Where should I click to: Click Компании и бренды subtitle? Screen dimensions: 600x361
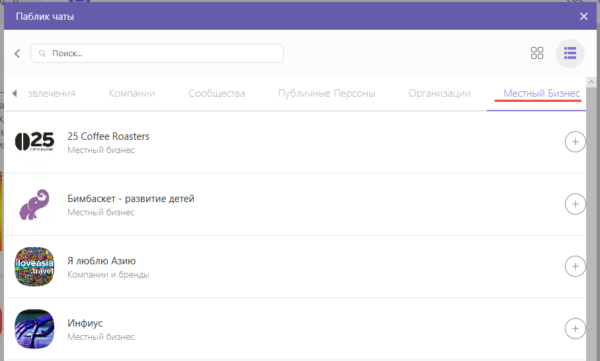[108, 274]
